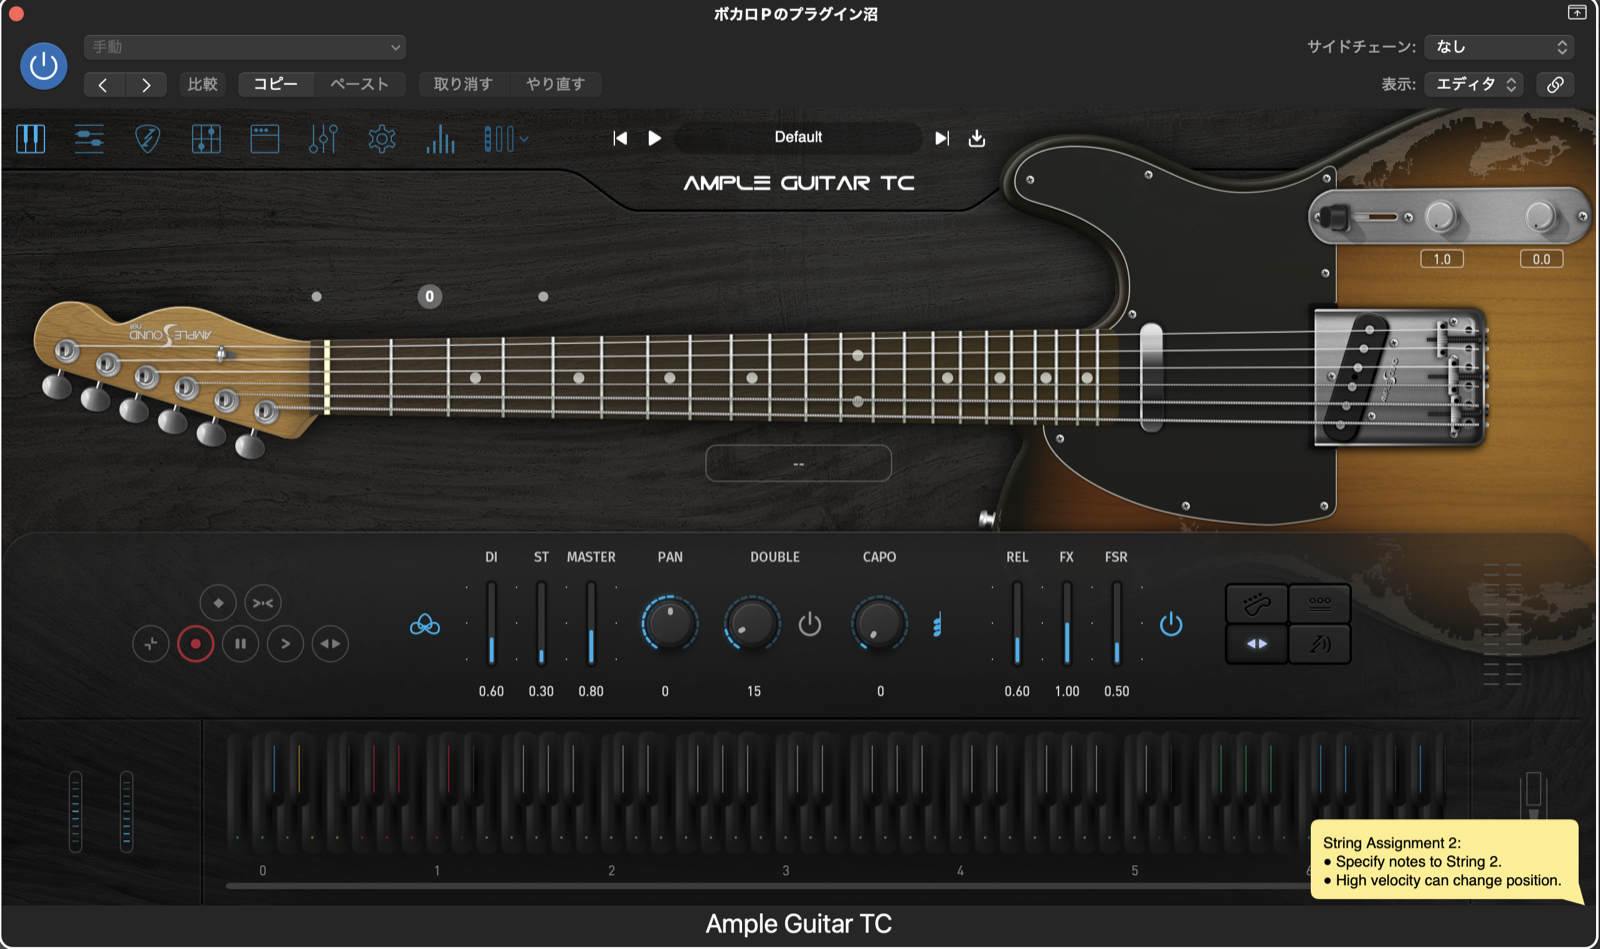
Task: Click the left-right arrows round button
Action: pos(330,644)
